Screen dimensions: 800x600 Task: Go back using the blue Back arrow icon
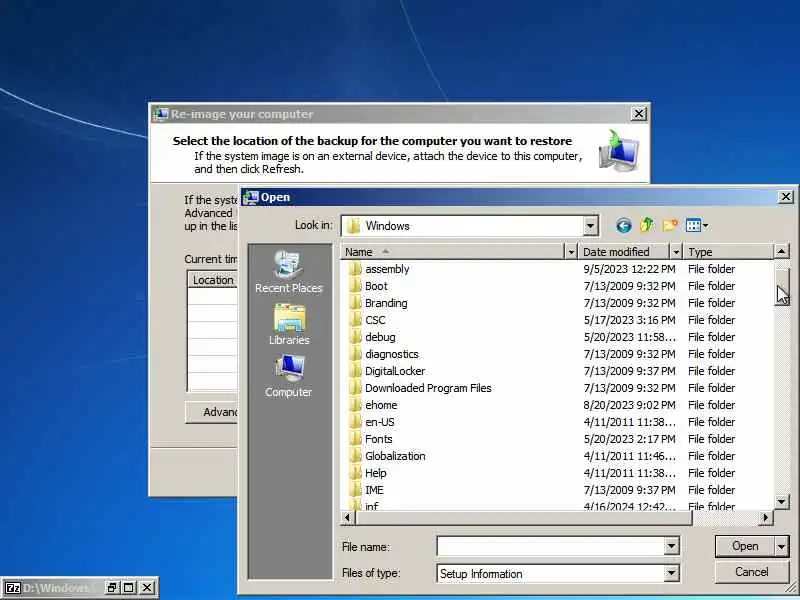point(623,225)
